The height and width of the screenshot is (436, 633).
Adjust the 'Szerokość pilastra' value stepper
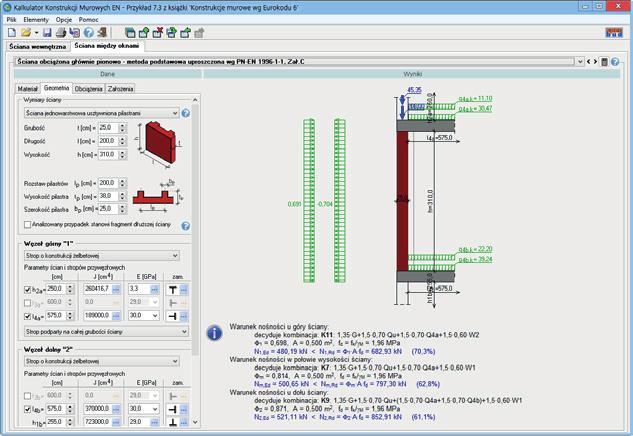pos(123,209)
